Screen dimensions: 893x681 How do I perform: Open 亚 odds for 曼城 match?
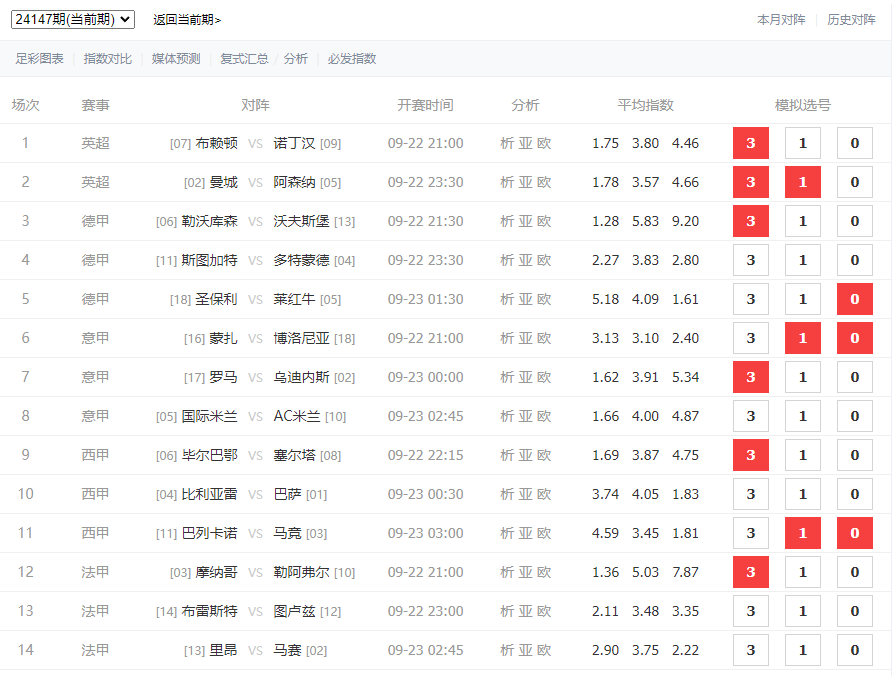(x=525, y=182)
